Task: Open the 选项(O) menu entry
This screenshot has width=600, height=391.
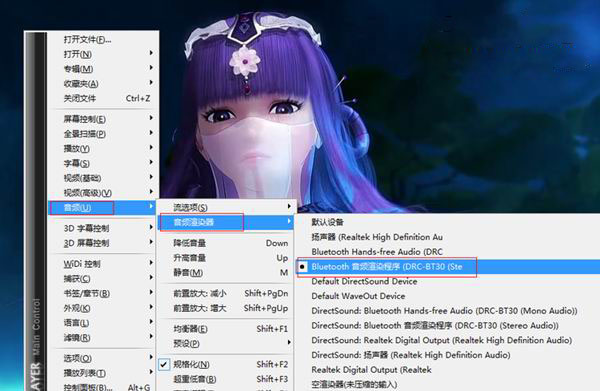Action: pos(103,358)
